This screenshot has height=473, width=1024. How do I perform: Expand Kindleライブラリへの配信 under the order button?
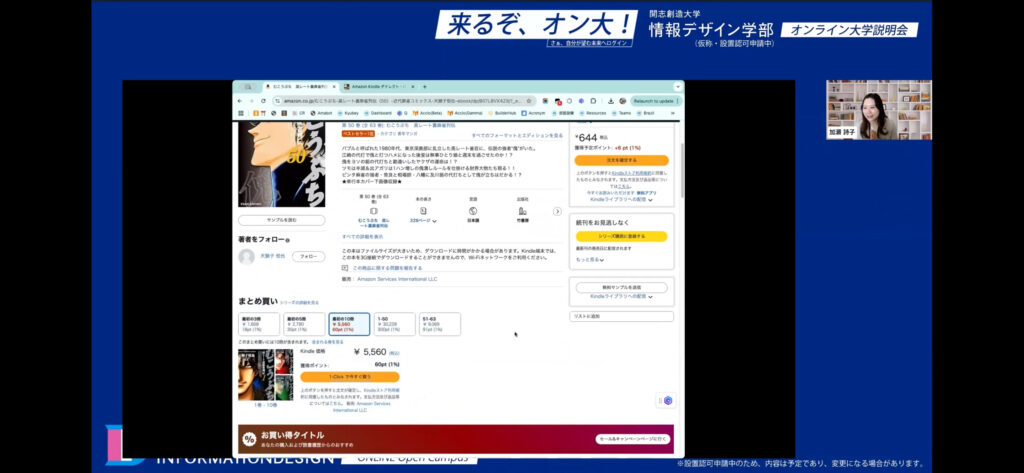point(621,199)
